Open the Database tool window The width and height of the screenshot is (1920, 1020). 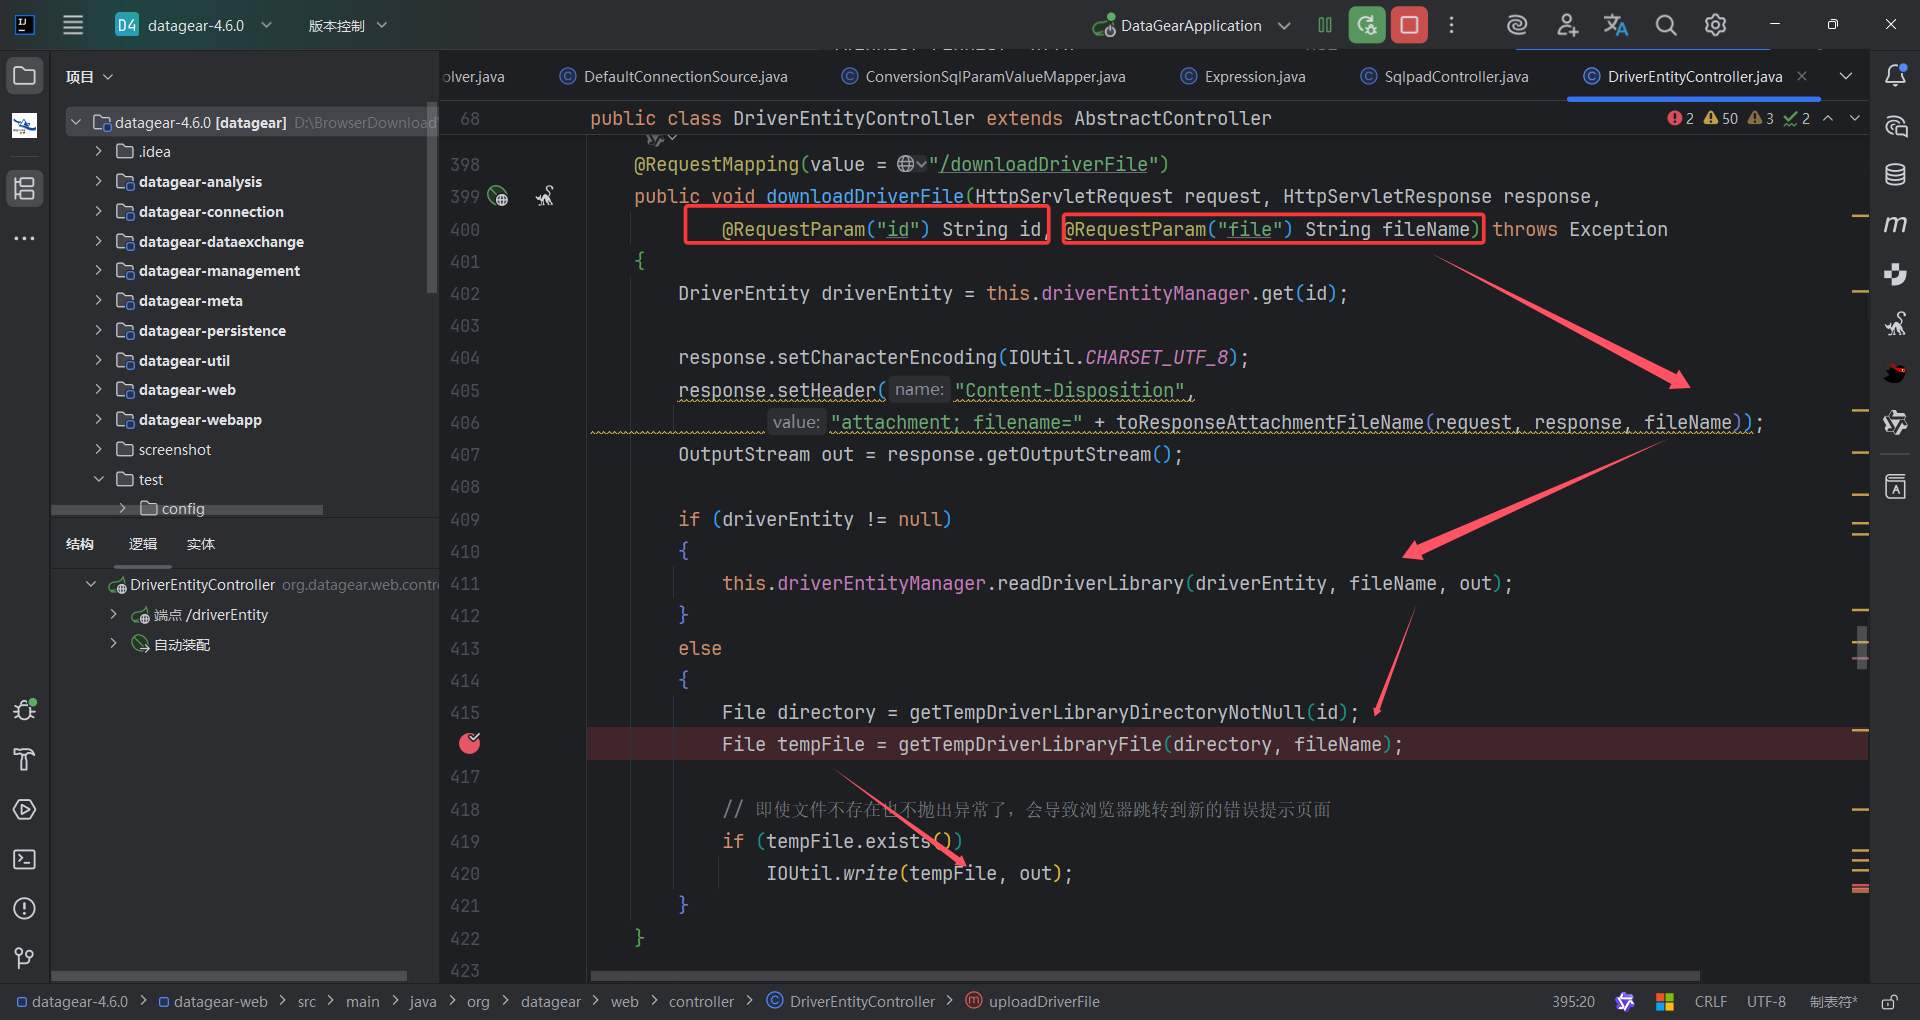point(1895,175)
